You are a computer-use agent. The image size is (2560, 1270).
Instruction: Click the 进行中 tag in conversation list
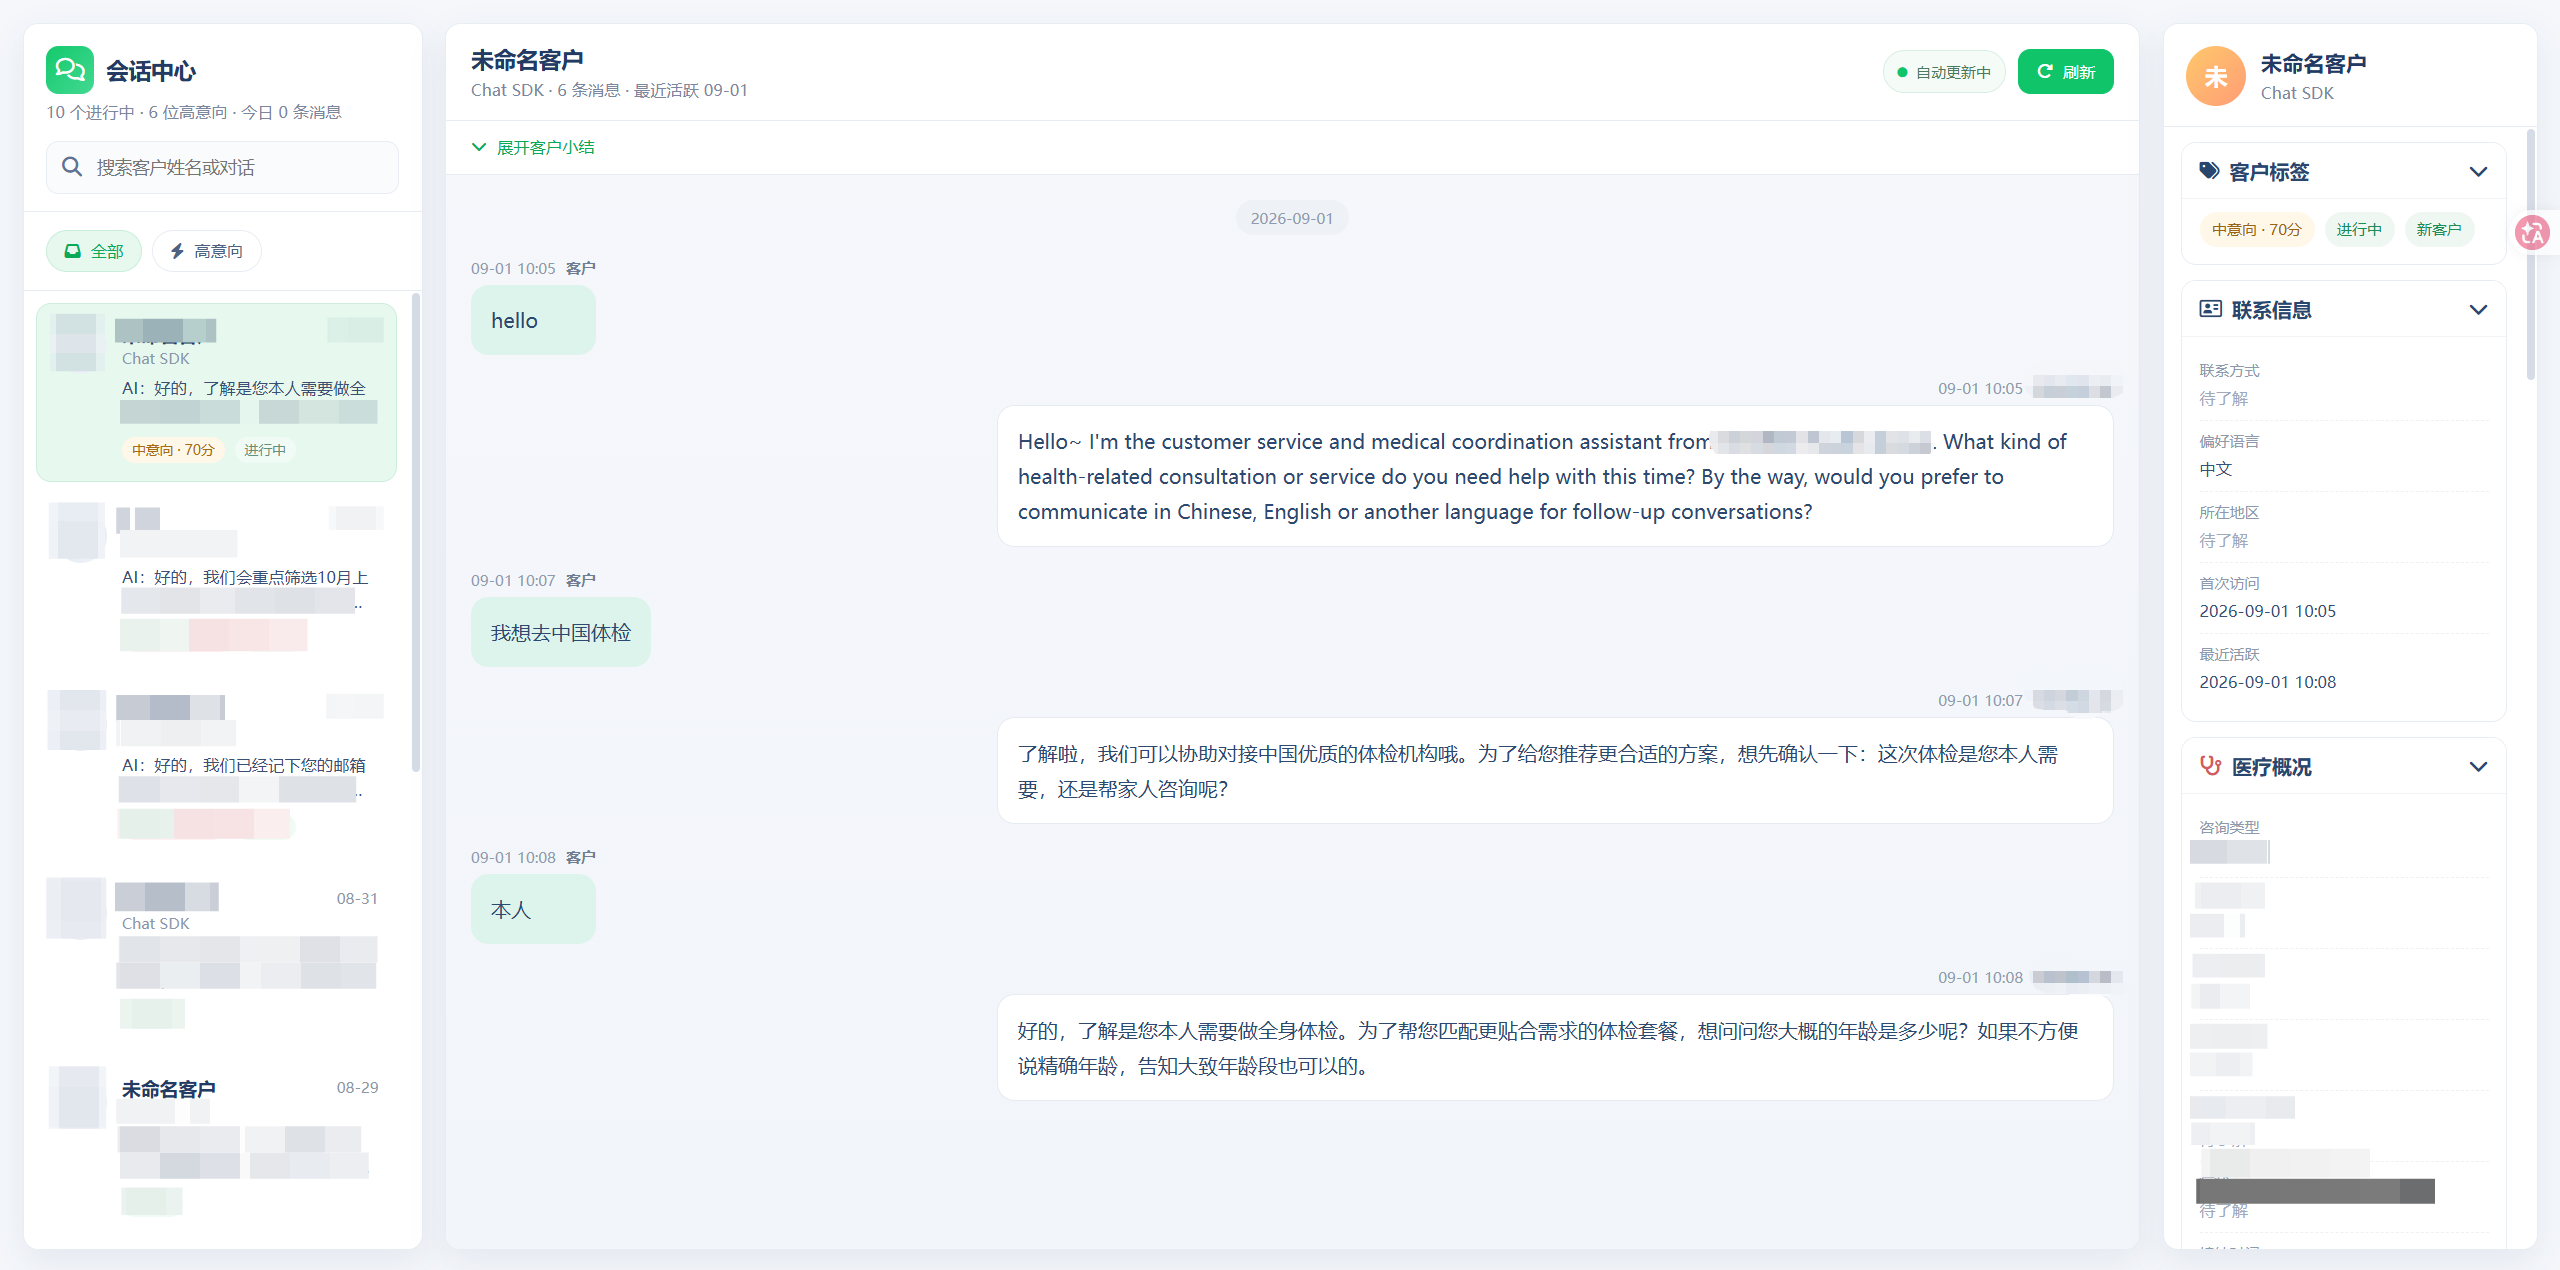pos(265,450)
